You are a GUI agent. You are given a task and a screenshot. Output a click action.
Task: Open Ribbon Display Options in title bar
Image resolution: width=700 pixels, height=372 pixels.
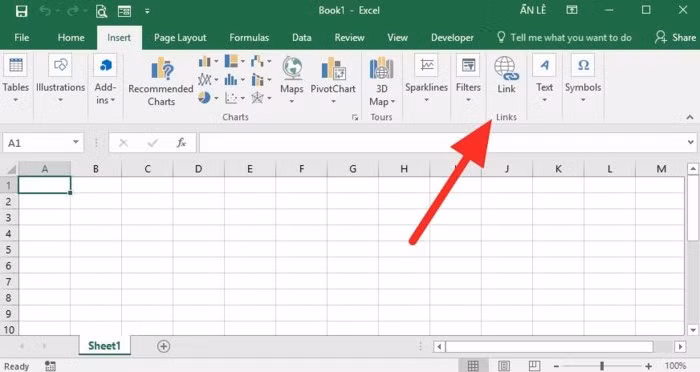coord(572,10)
